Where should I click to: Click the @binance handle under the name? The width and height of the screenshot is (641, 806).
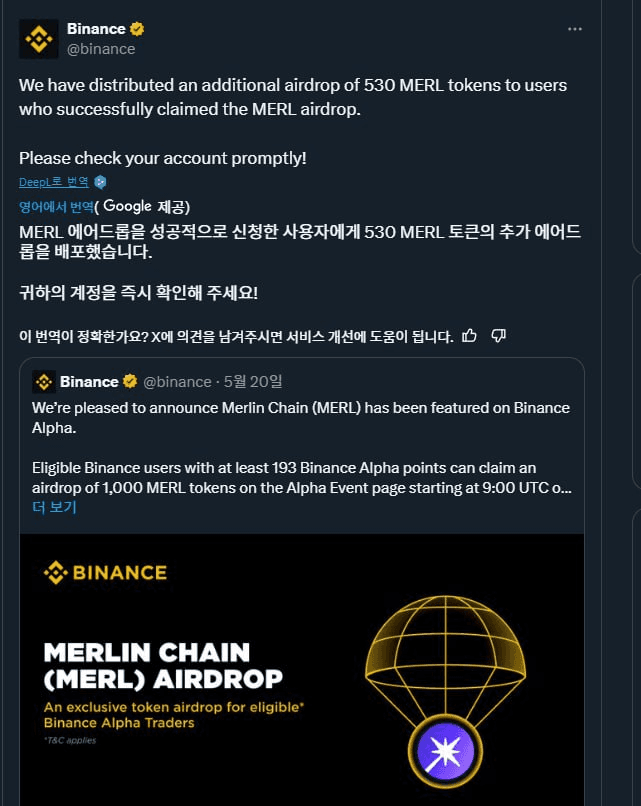(x=101, y=49)
